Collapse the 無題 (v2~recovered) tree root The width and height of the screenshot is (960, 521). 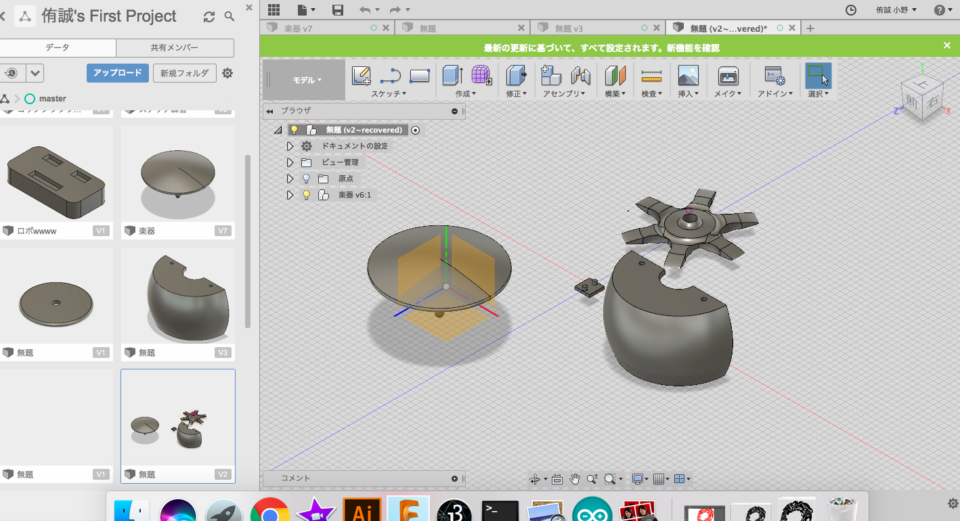click(278, 130)
